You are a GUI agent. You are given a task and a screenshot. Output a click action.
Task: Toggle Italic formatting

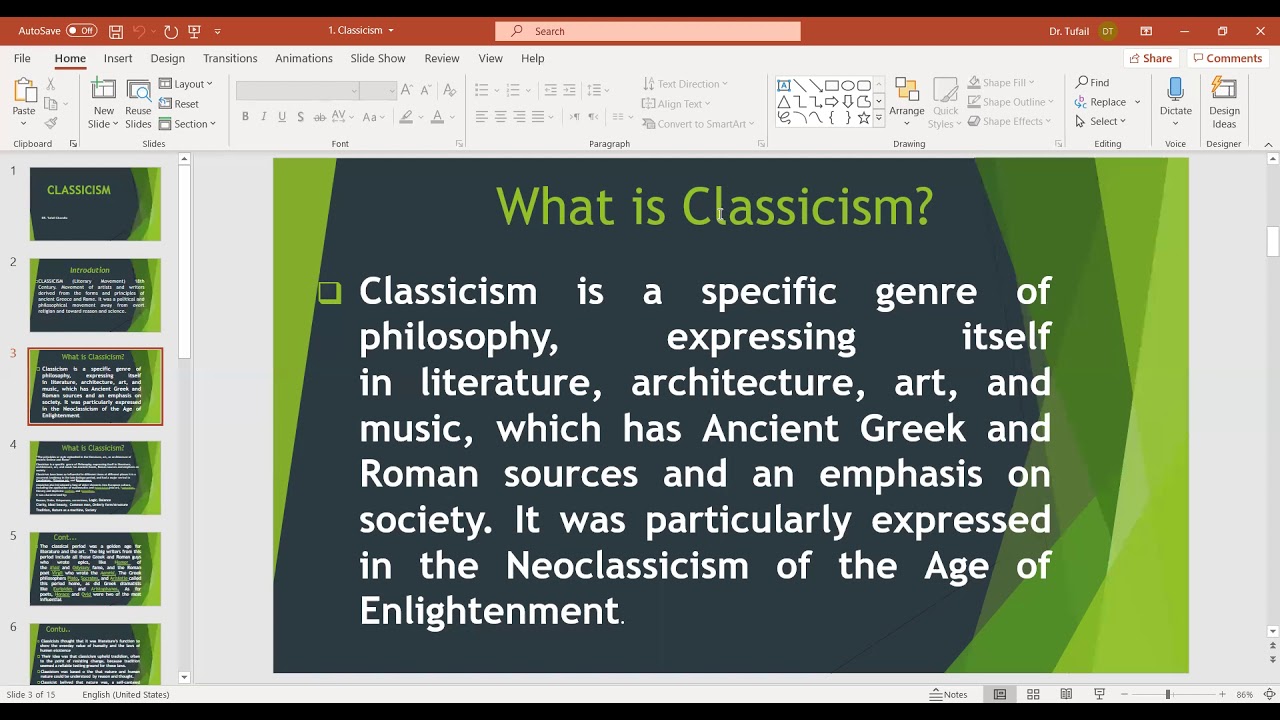pyautogui.click(x=264, y=117)
